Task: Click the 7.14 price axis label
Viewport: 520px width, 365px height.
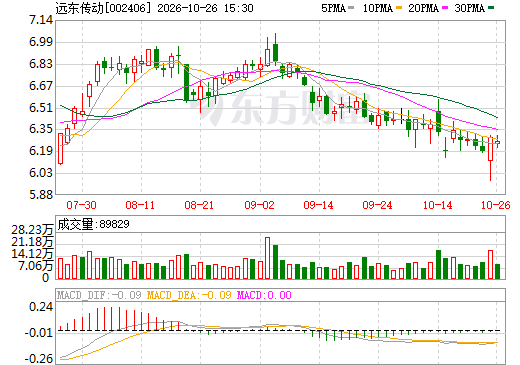Action: pos(41,20)
